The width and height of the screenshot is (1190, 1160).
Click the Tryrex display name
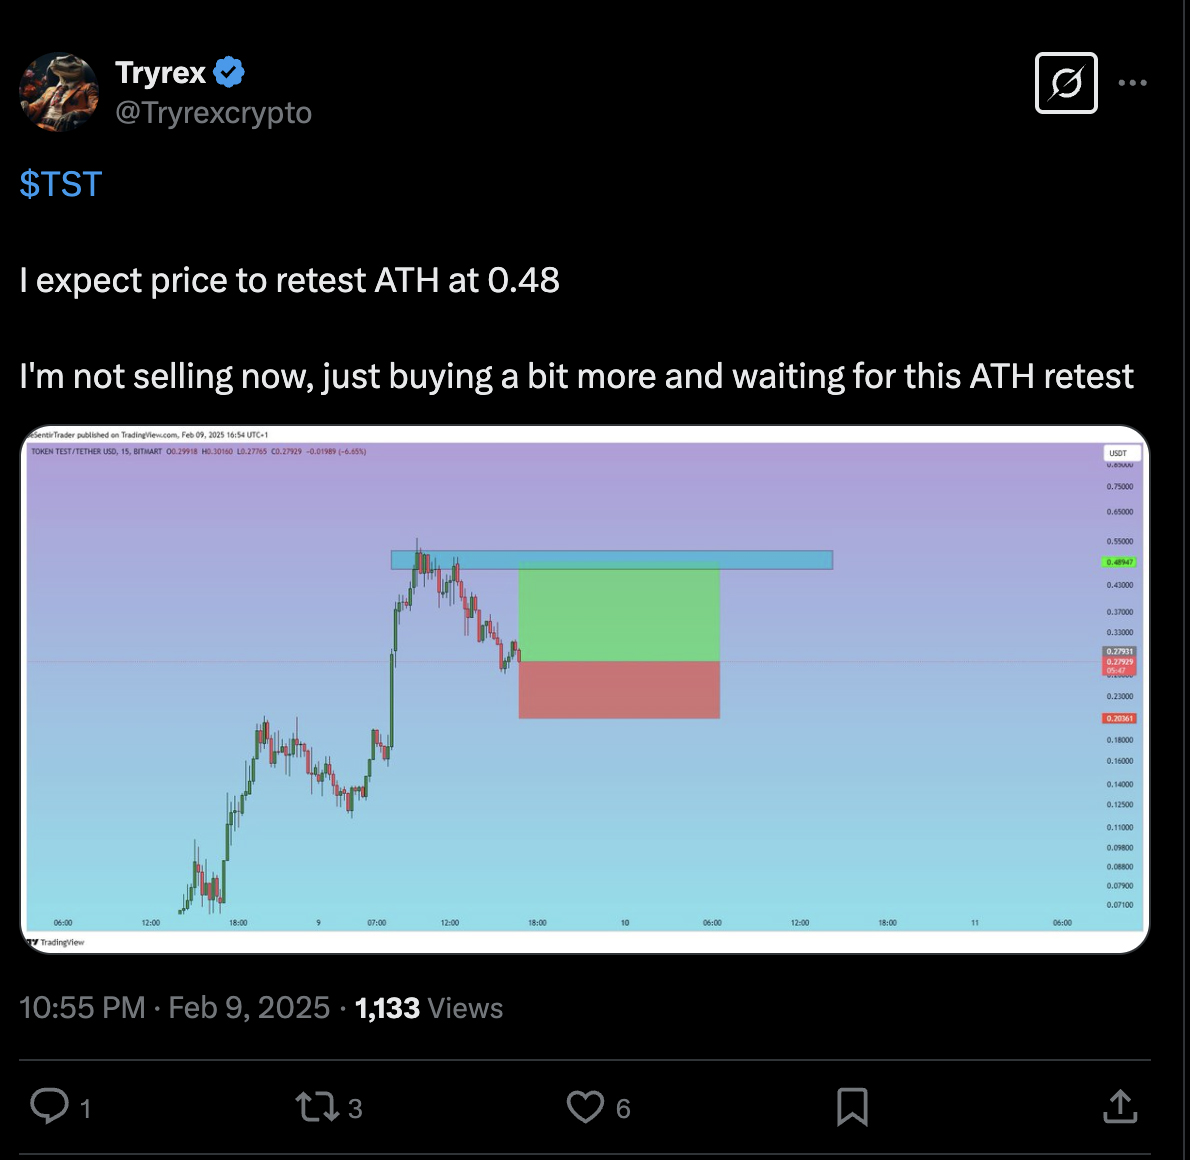pos(160,73)
